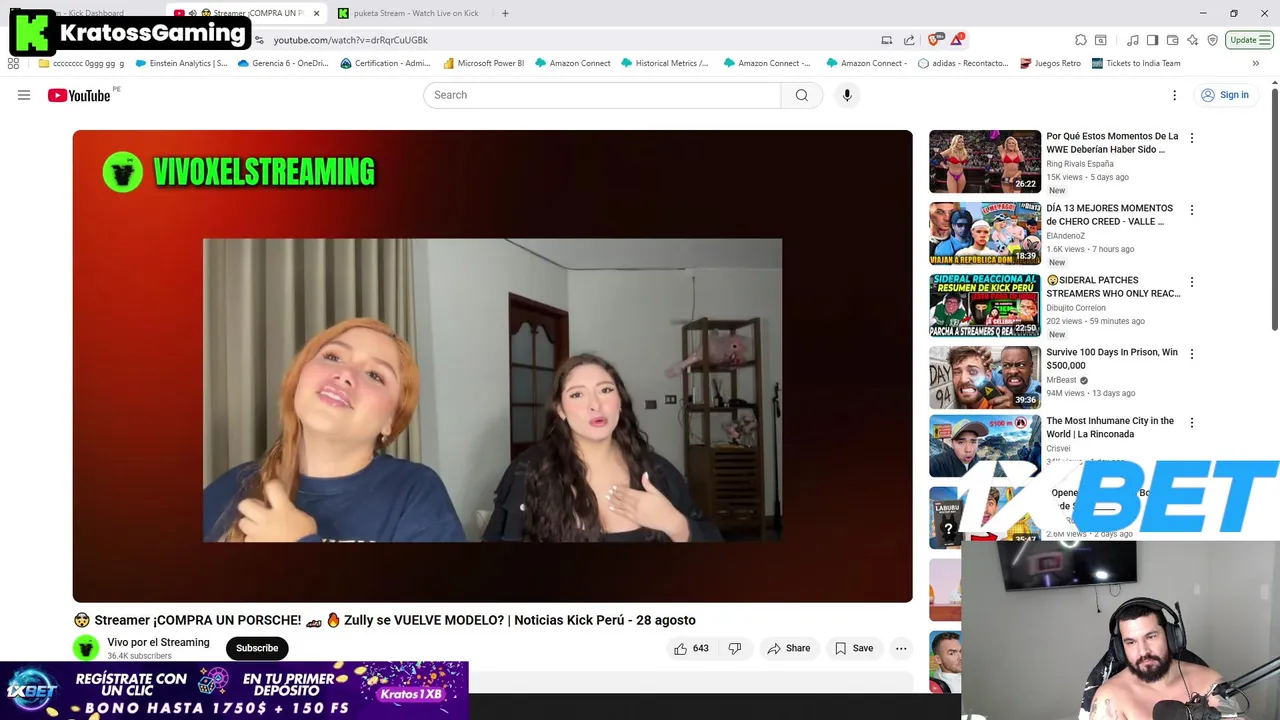Open more actions menu beside Save
Screen dimensions: 1280x720
click(901, 648)
